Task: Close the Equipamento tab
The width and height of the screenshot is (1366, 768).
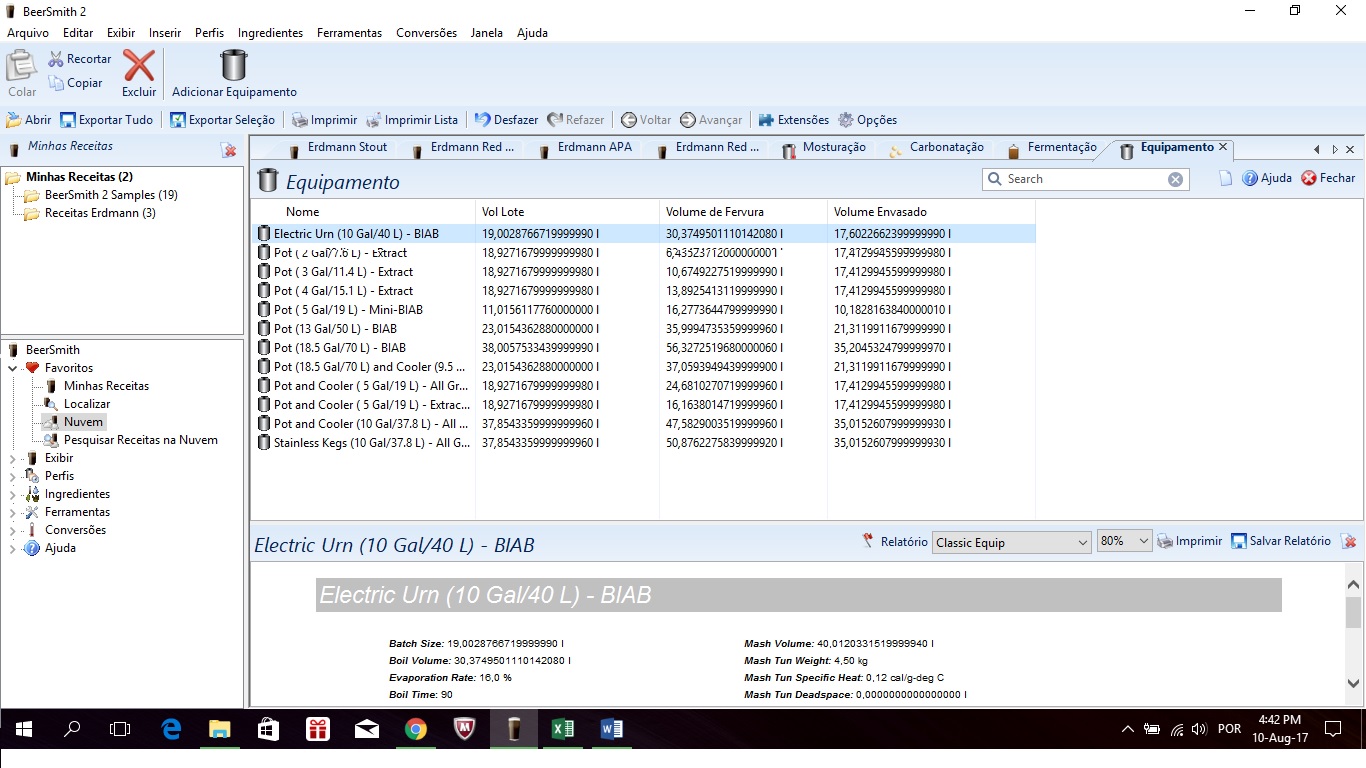Action: (x=1222, y=147)
